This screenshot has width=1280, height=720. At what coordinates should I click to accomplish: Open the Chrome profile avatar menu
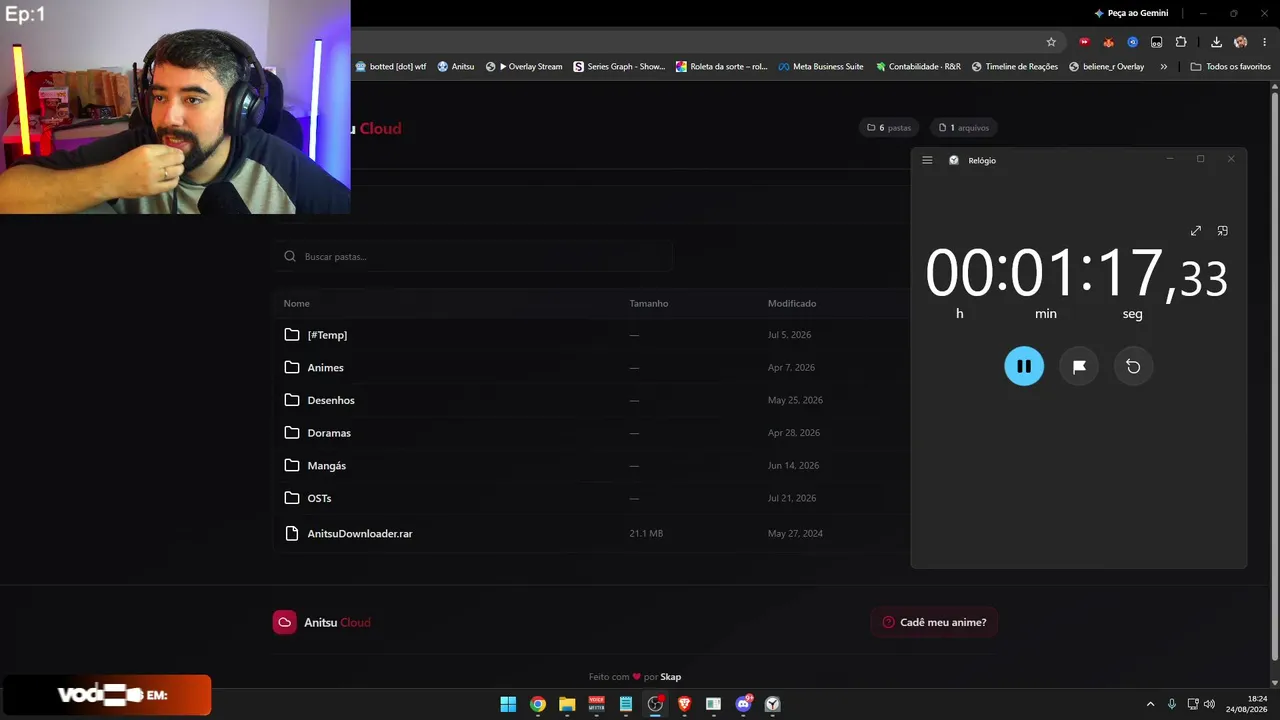click(x=1241, y=42)
